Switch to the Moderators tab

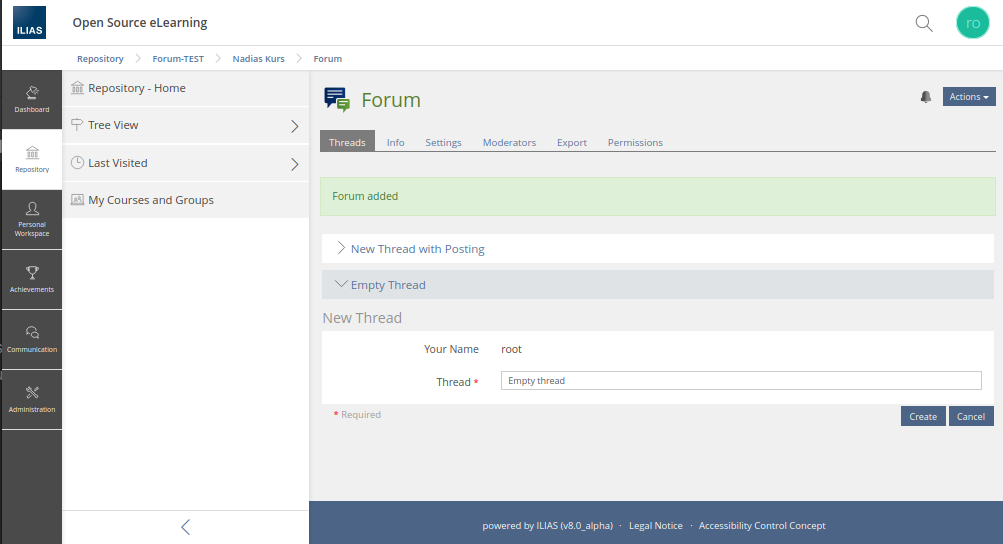coord(509,143)
